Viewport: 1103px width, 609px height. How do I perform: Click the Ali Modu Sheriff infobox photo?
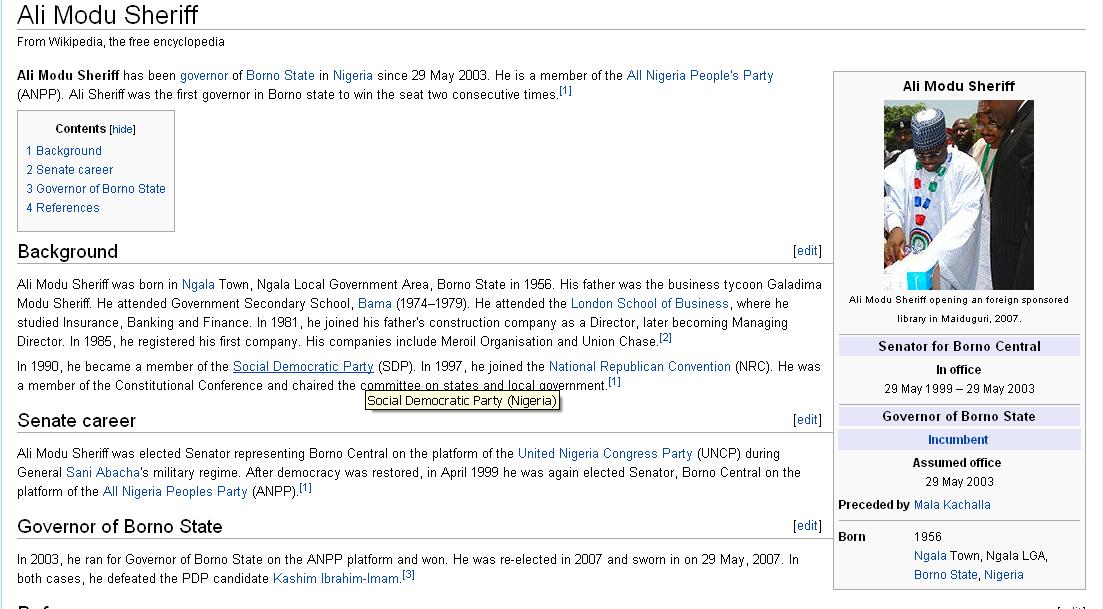[x=958, y=194]
